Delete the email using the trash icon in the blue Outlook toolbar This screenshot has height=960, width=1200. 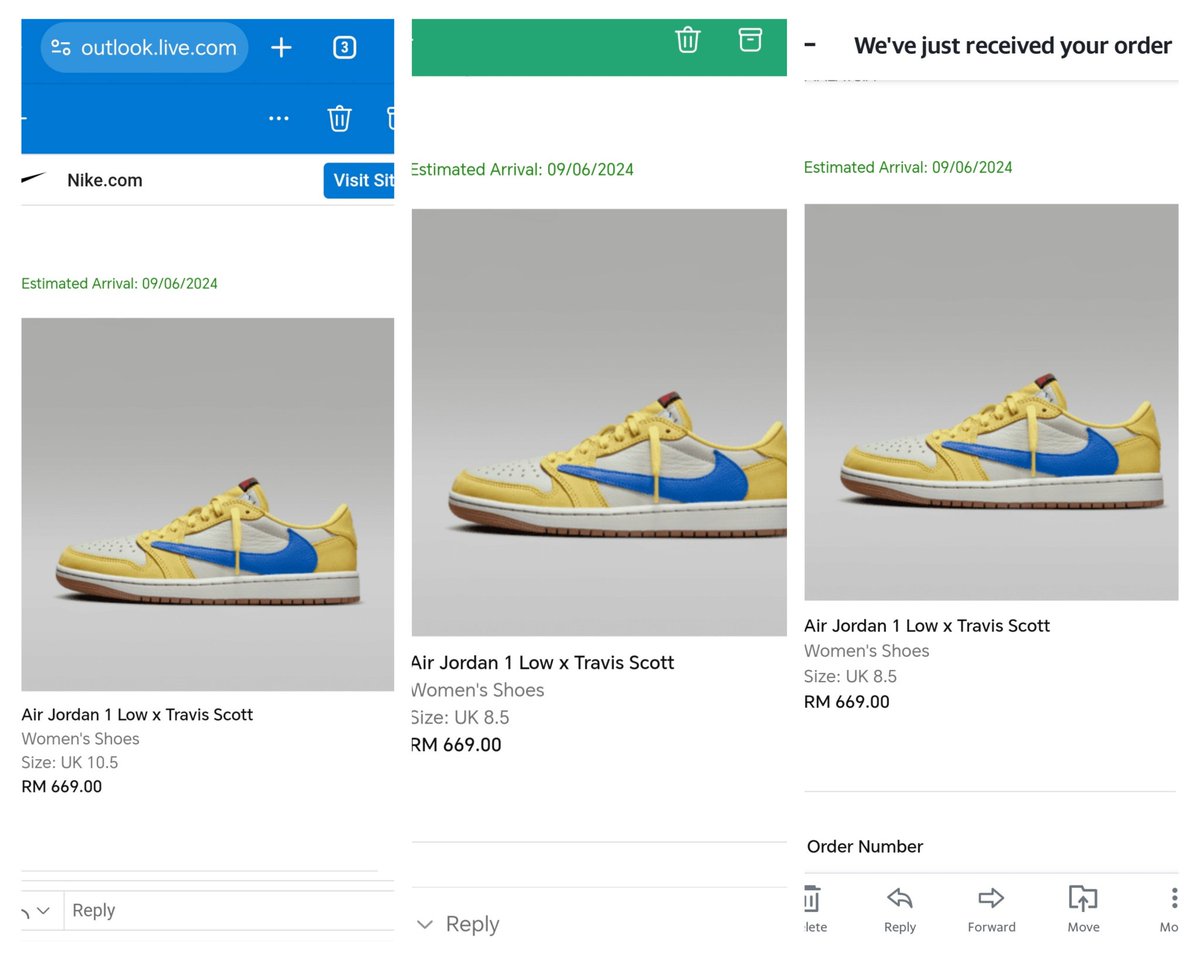[x=340, y=118]
